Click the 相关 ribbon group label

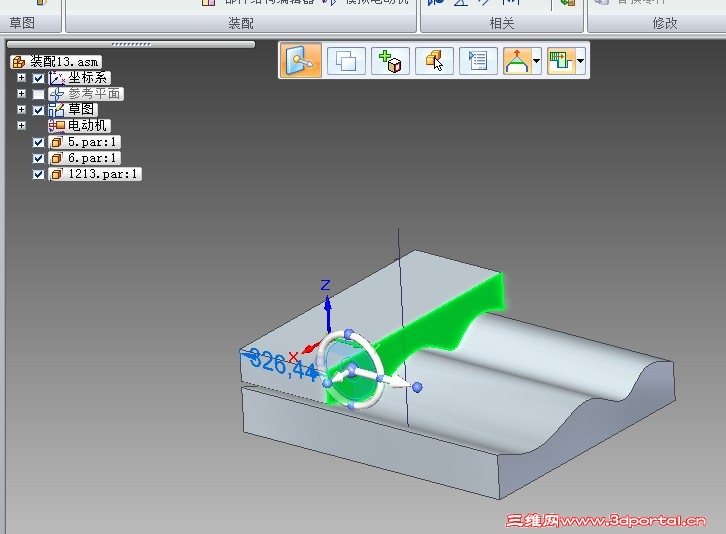(502, 23)
